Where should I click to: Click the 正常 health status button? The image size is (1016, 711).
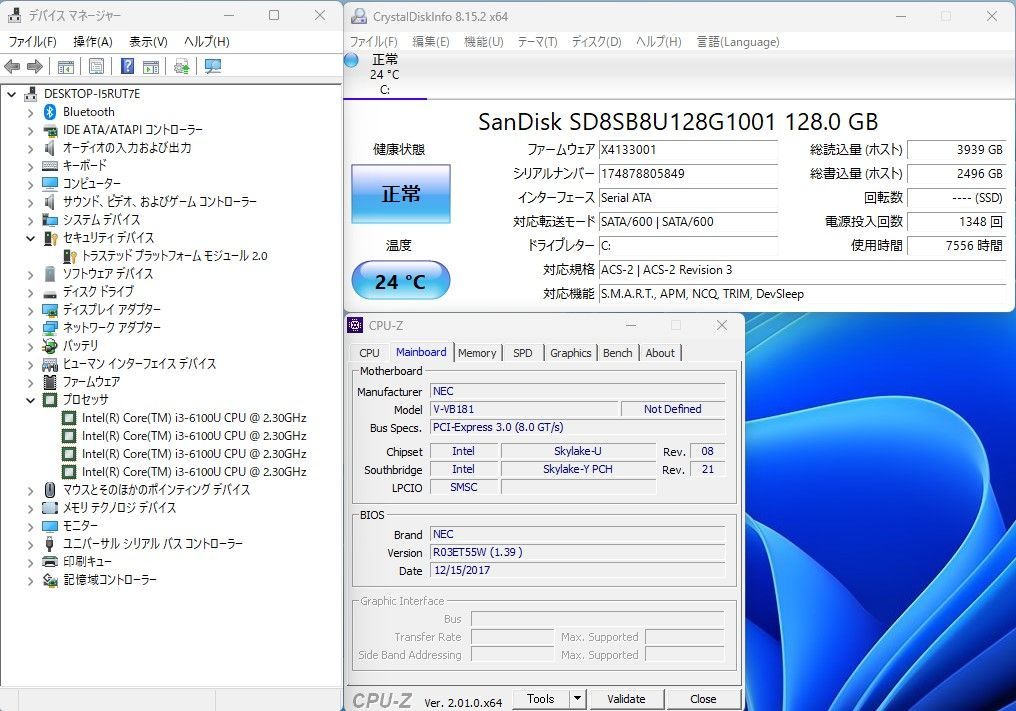[x=400, y=194]
